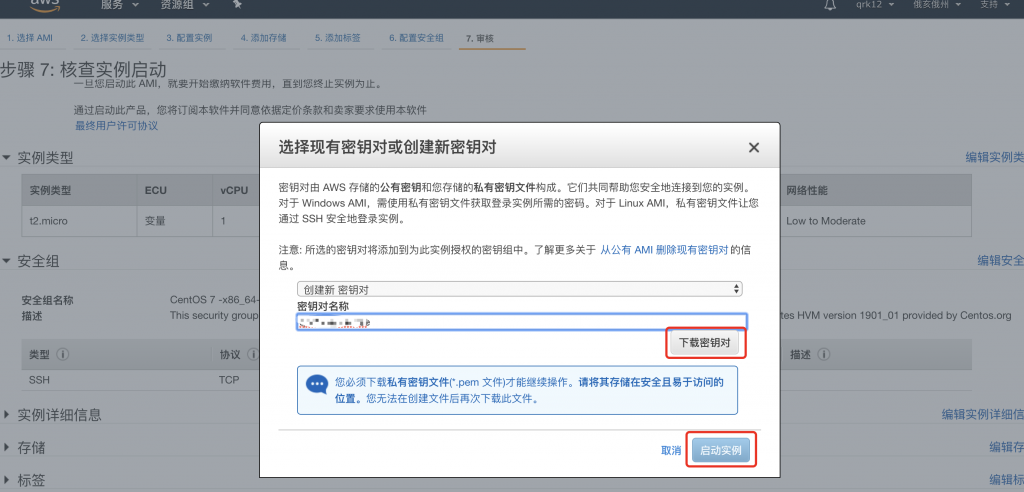1024x492 pixels.
Task: Click the chat bubble info icon
Action: click(317, 384)
